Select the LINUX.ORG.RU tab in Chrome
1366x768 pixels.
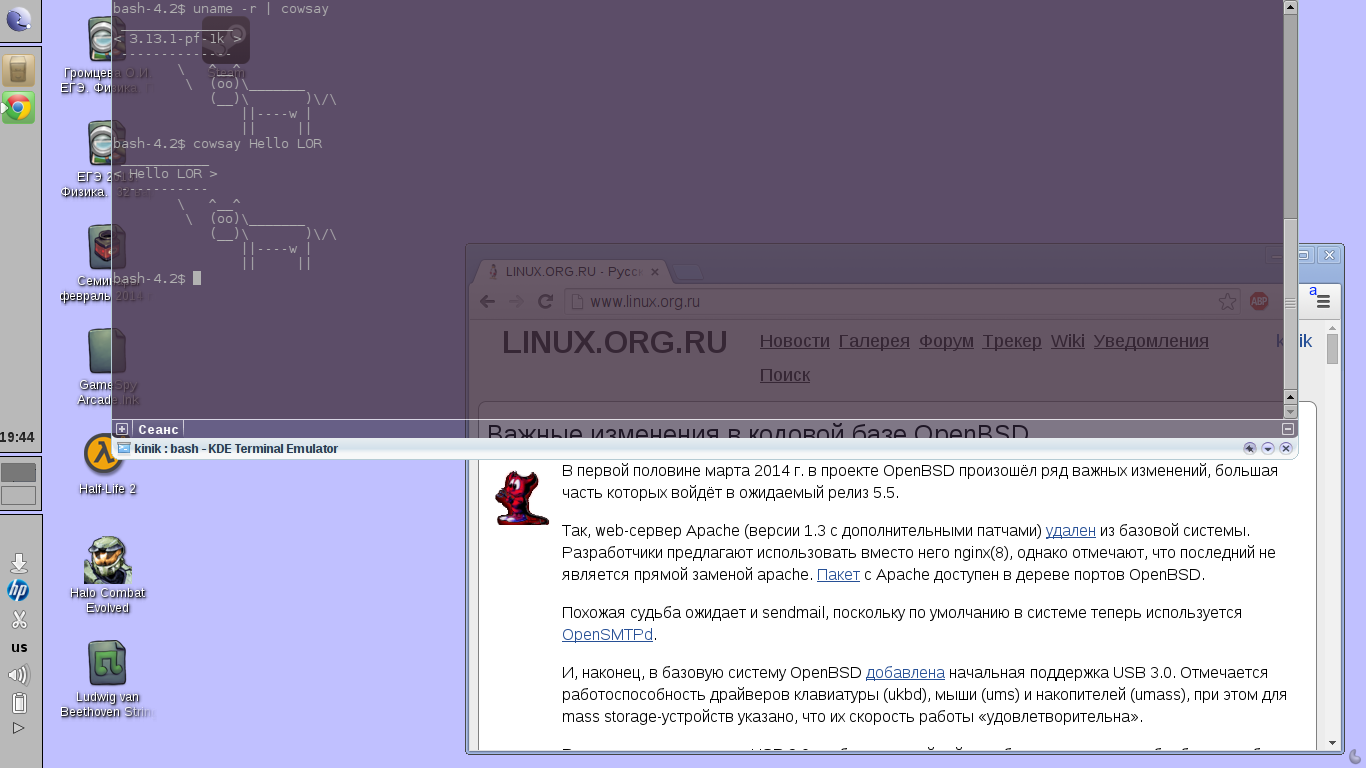tap(570, 272)
